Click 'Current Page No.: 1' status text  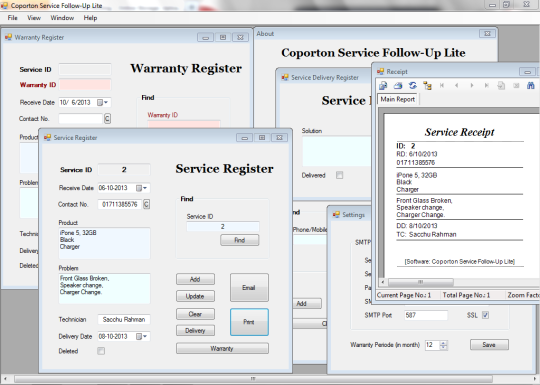pos(404,295)
